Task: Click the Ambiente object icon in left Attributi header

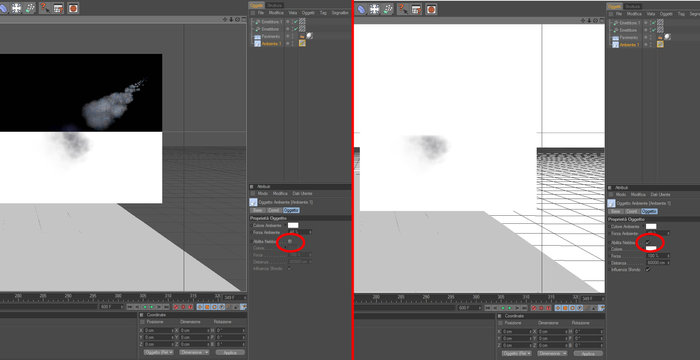Action: pyautogui.click(x=254, y=202)
